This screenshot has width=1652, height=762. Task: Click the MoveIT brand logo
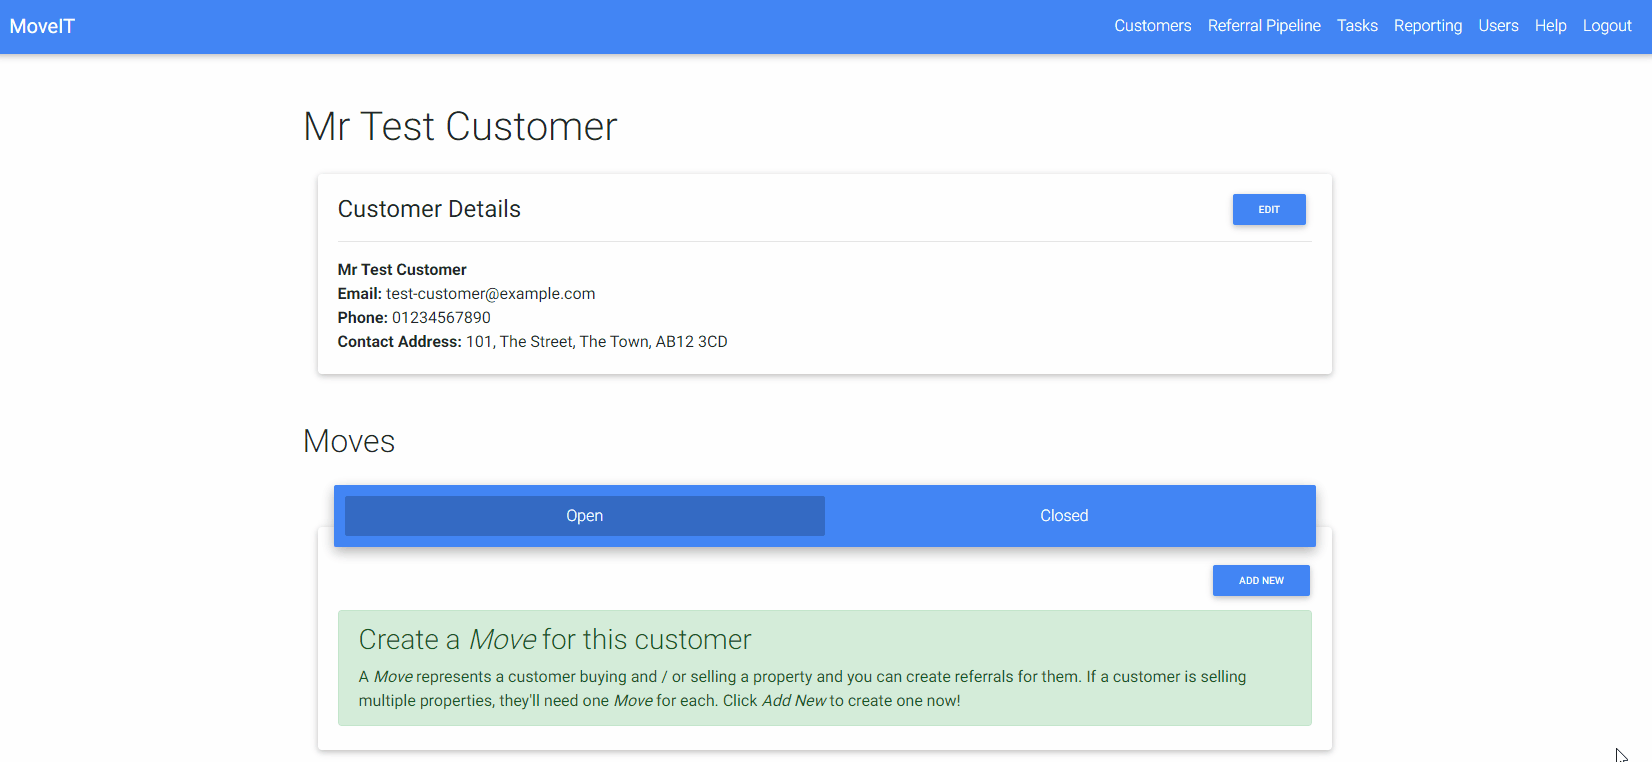coord(42,27)
